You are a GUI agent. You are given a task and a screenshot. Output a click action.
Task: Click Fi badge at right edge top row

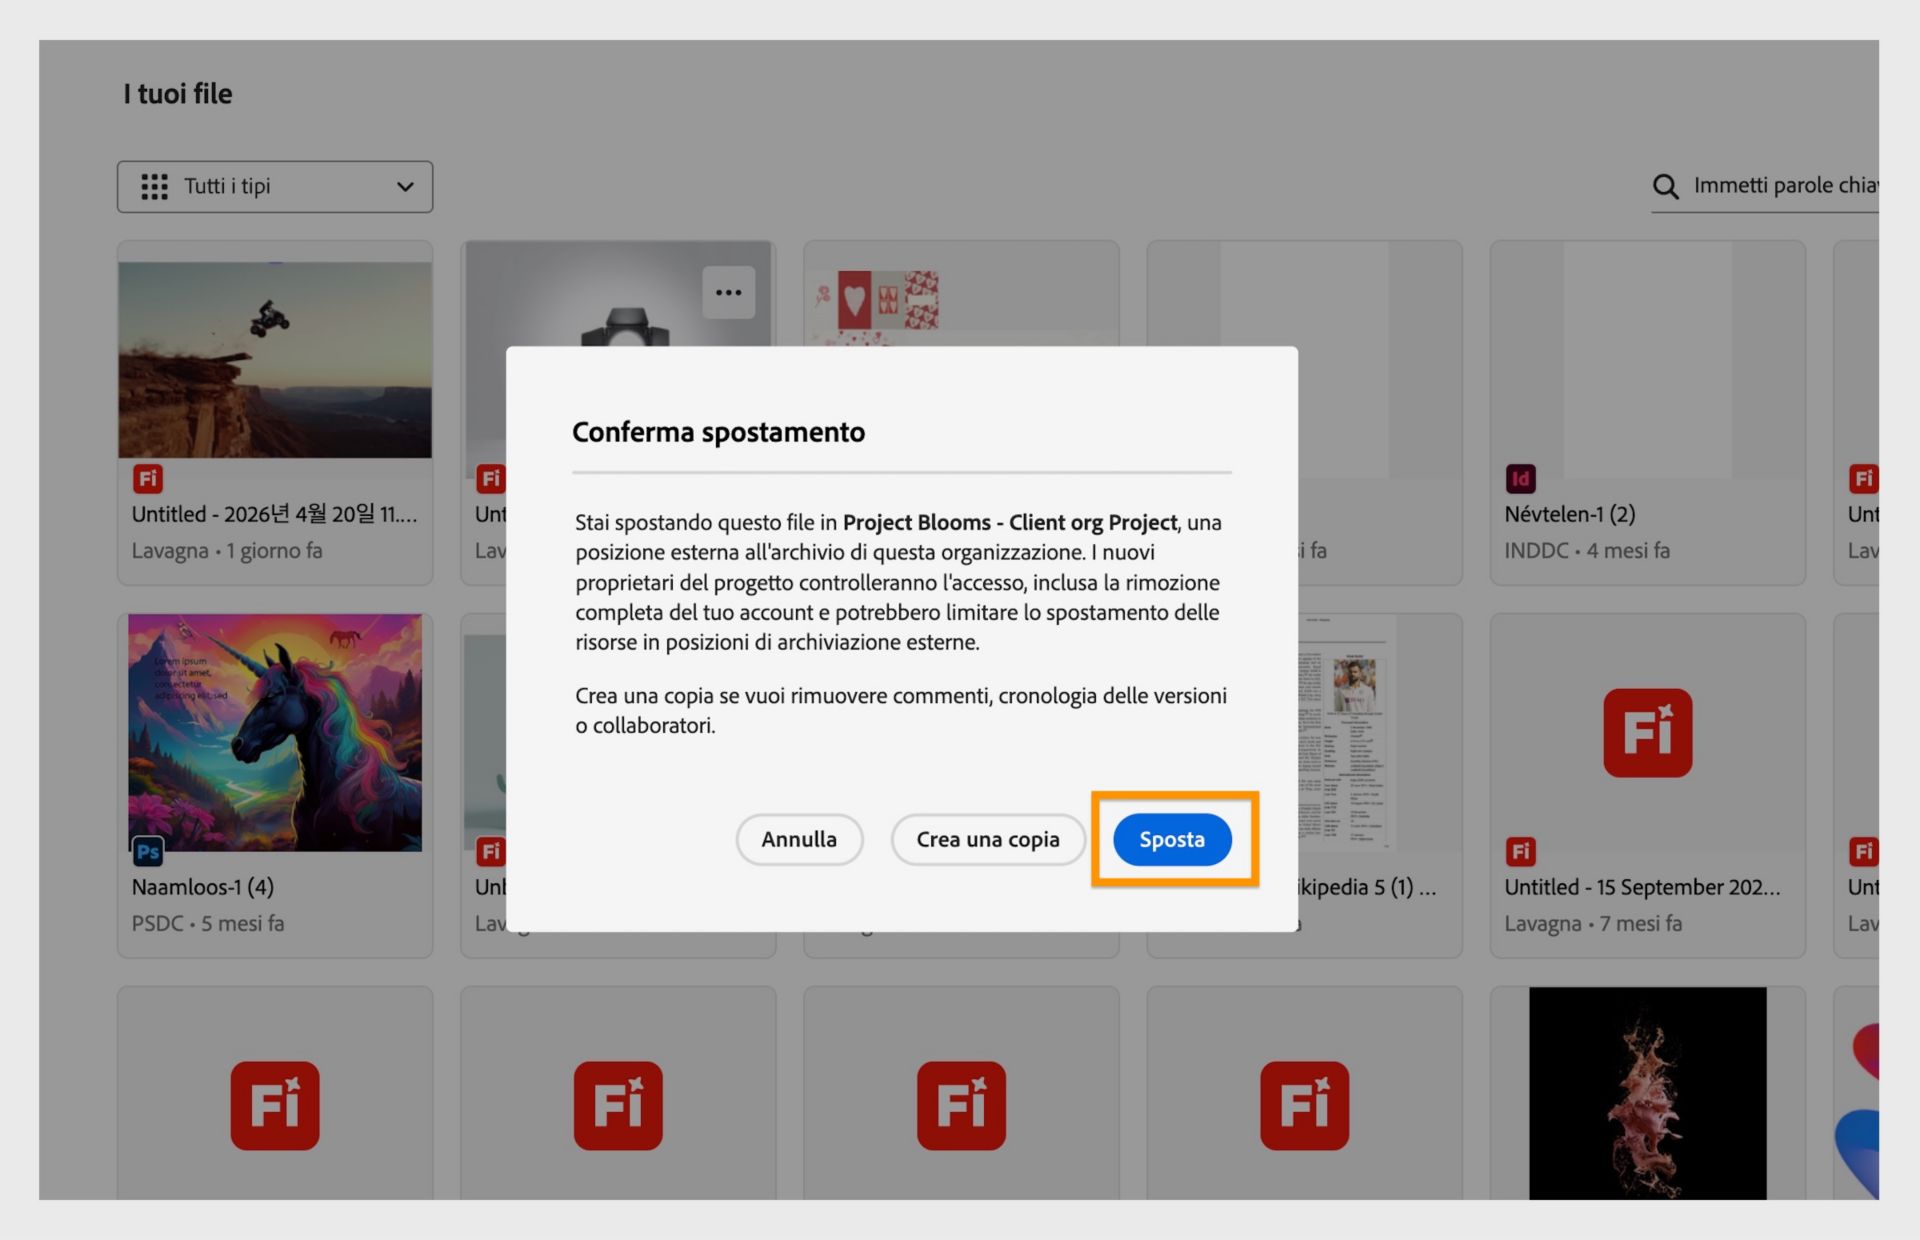click(1864, 479)
